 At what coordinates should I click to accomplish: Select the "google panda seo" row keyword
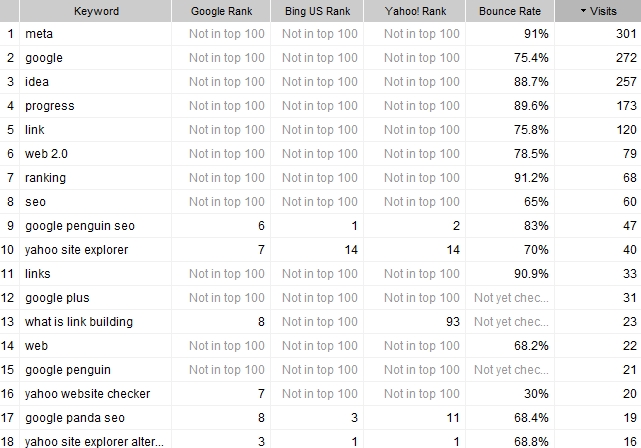pos(75,418)
